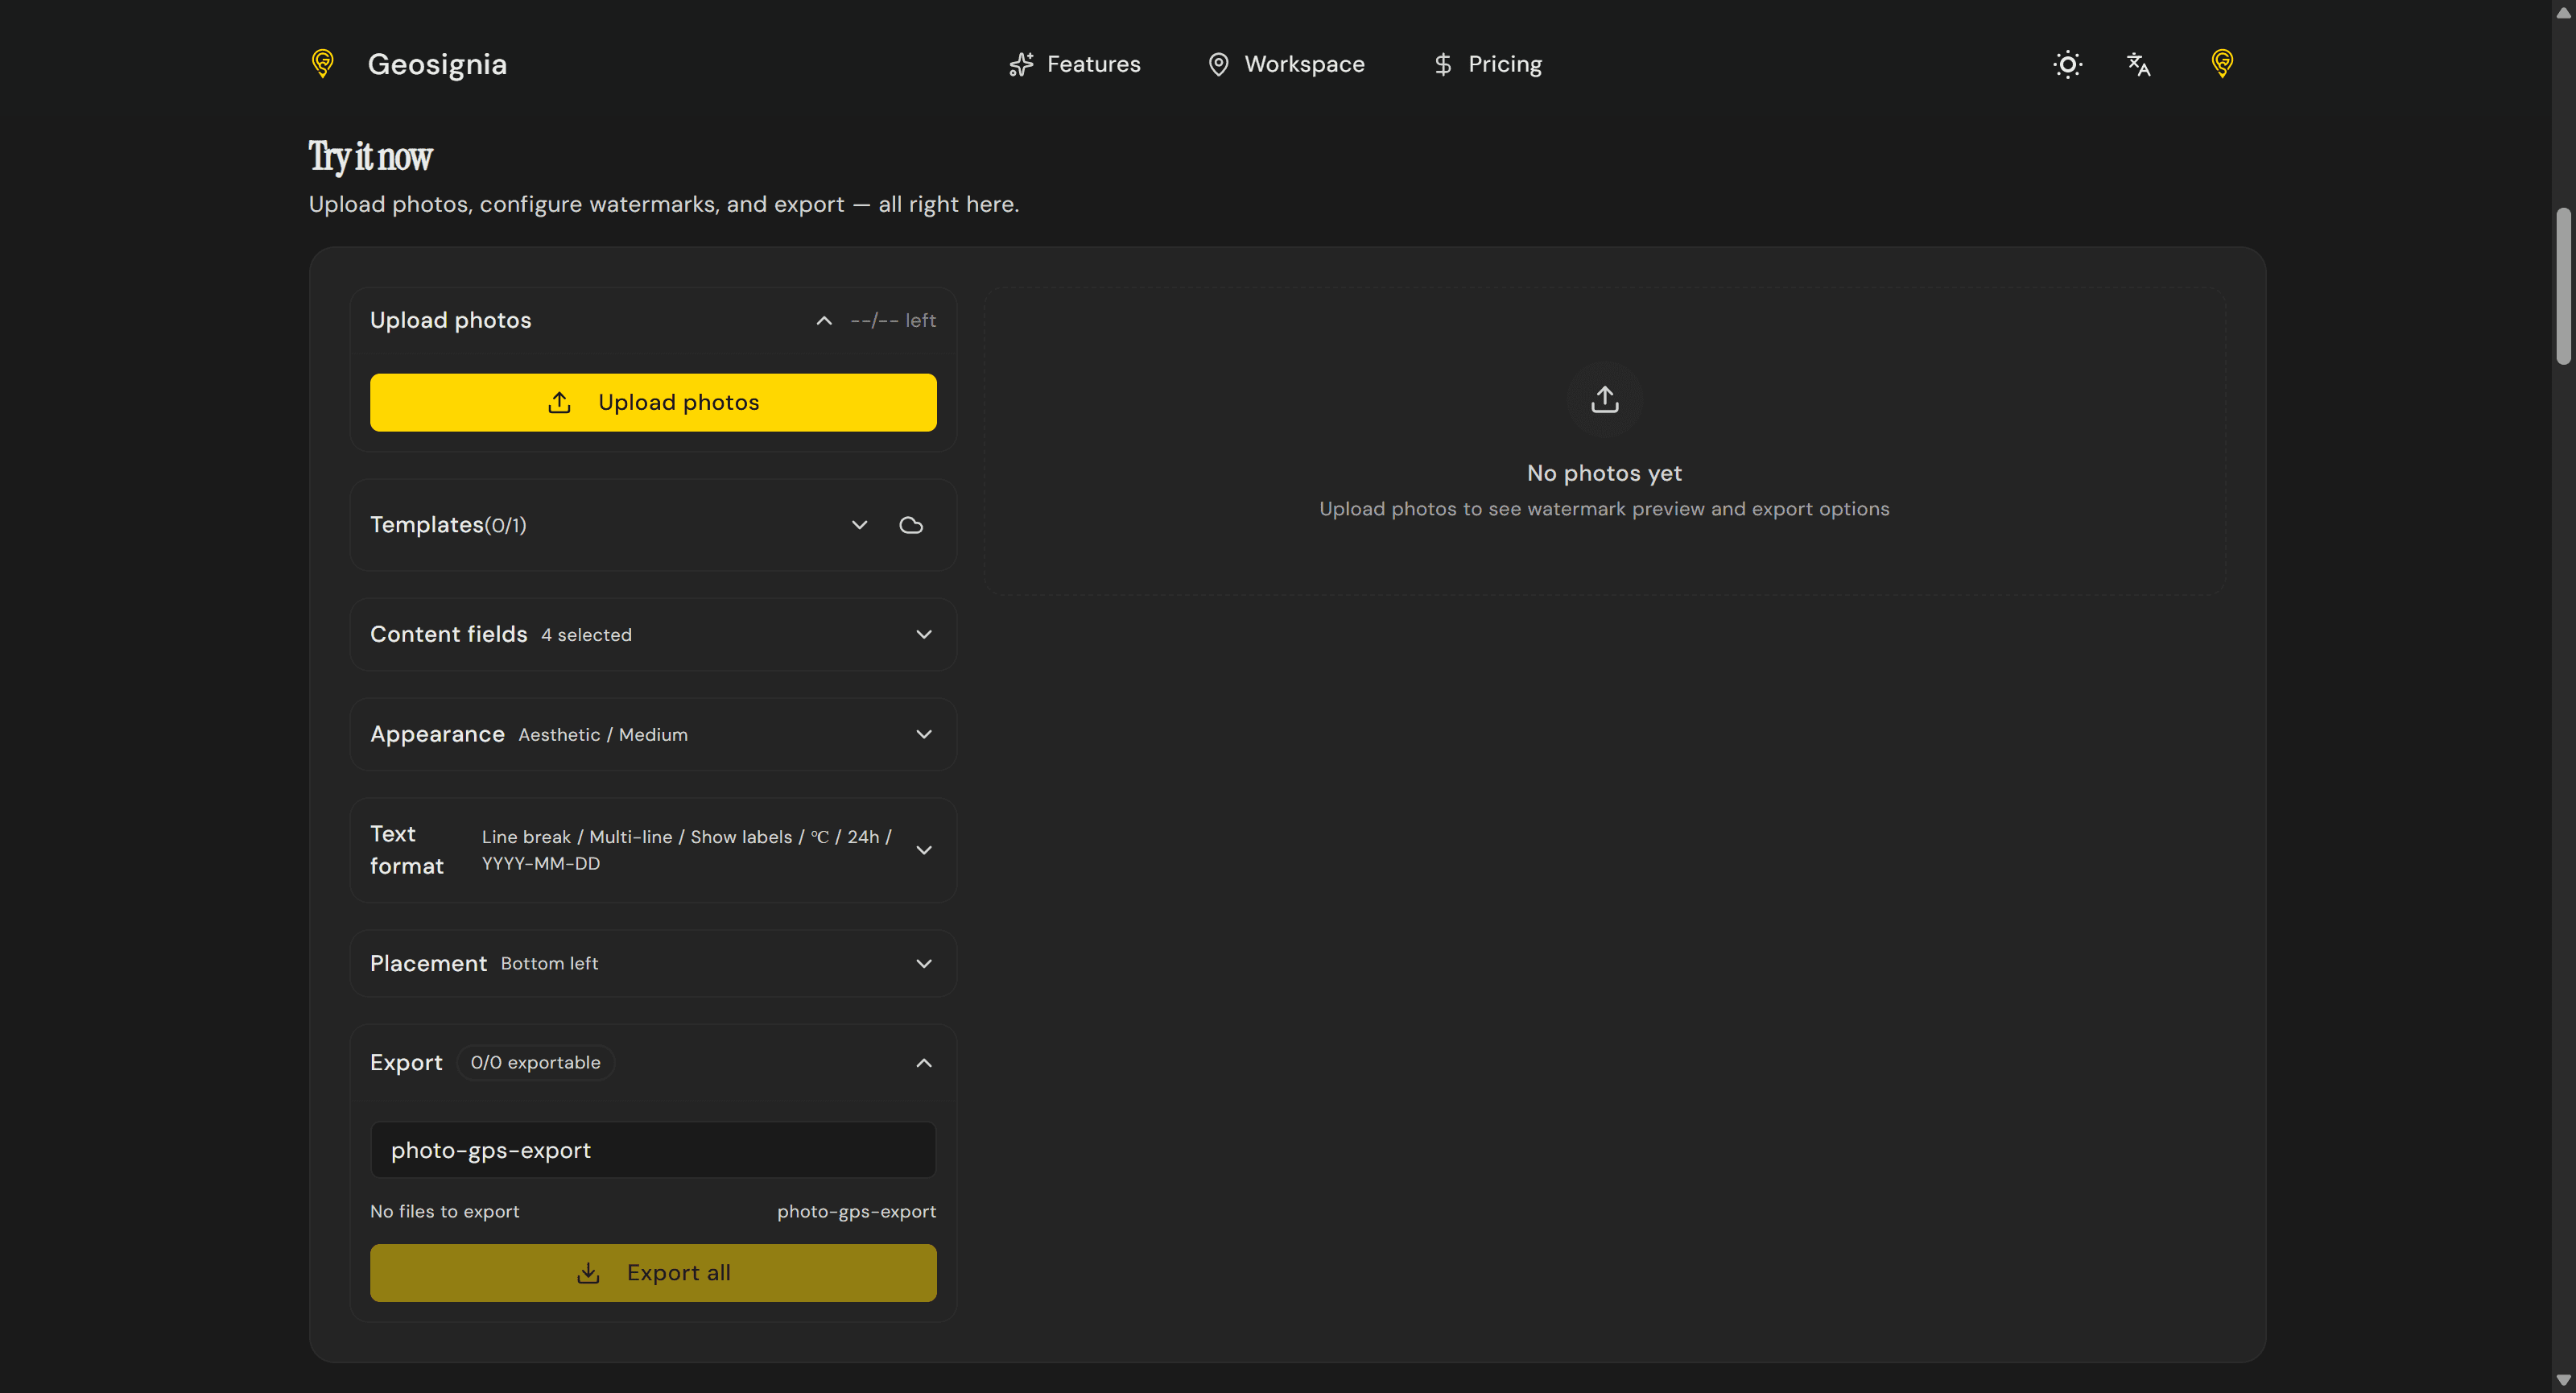2576x1393 pixels.
Task: Click the Workspace map pin icon
Action: point(1217,65)
